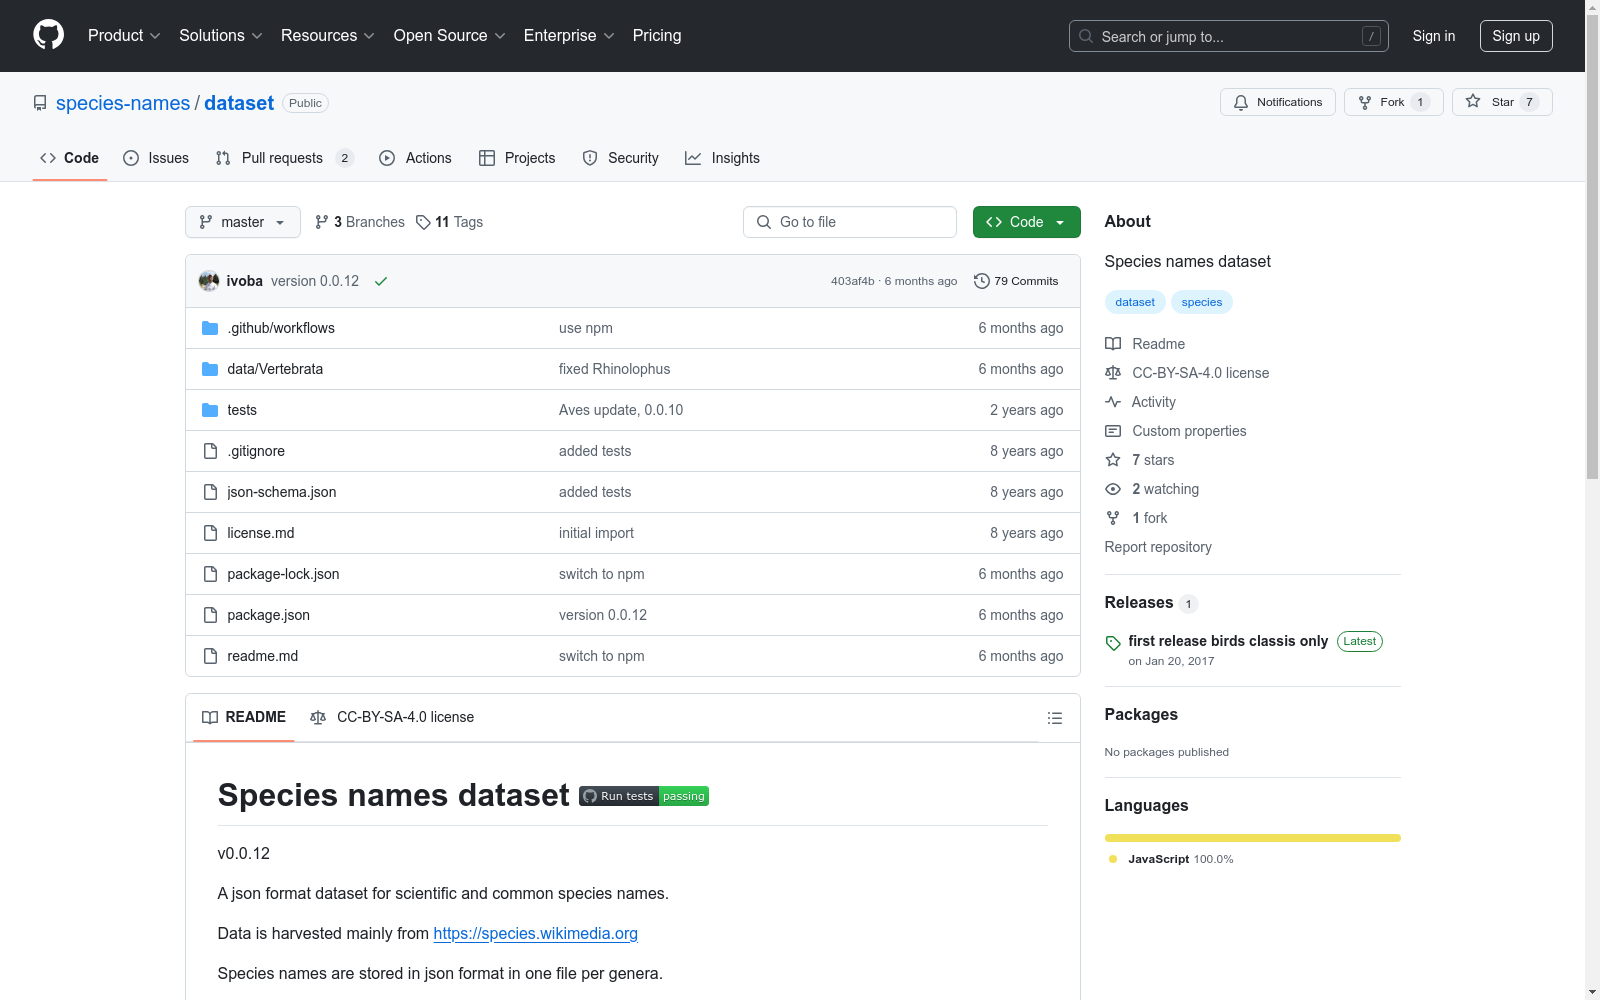Click the license scale icon in About
The height and width of the screenshot is (1000, 1600).
(1113, 373)
